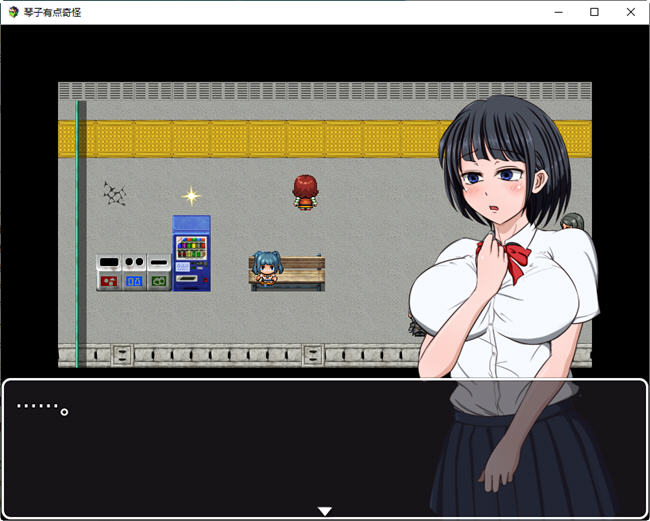This screenshot has width=650, height=521.
Task: Click the recycling bin with green label
Action: pos(159,273)
